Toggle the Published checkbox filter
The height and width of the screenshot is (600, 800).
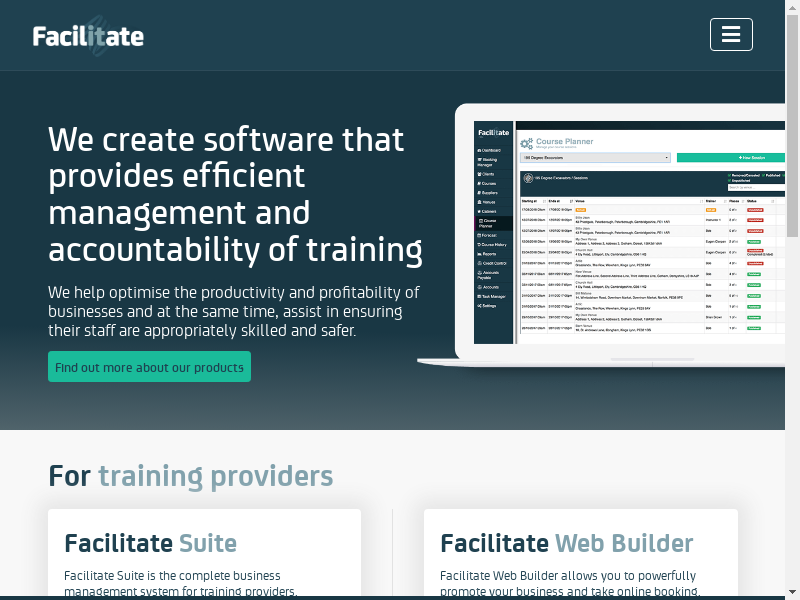(x=762, y=174)
